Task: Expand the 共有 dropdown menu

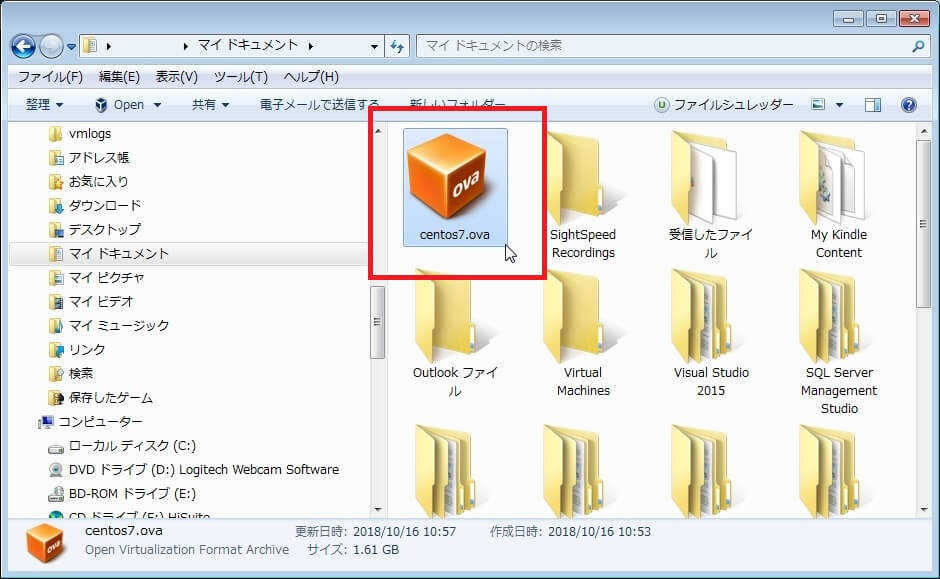Action: 210,105
